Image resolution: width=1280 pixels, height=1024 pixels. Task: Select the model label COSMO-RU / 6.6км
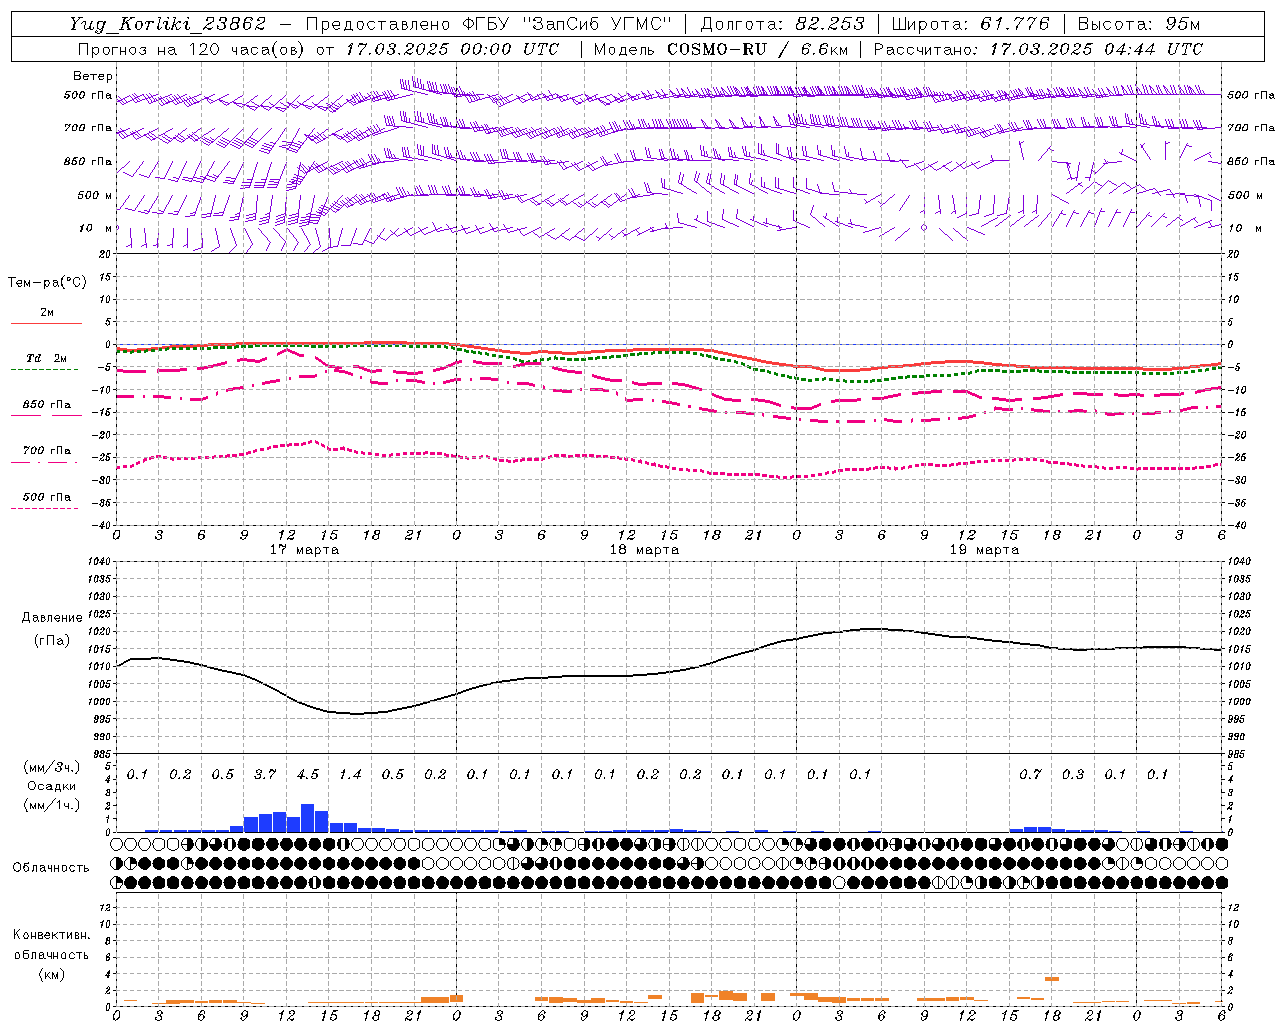(x=720, y=49)
